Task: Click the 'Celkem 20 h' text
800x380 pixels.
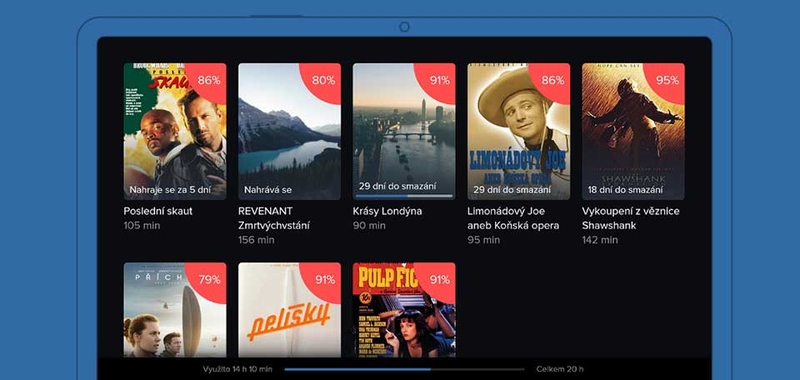Action: tap(560, 369)
